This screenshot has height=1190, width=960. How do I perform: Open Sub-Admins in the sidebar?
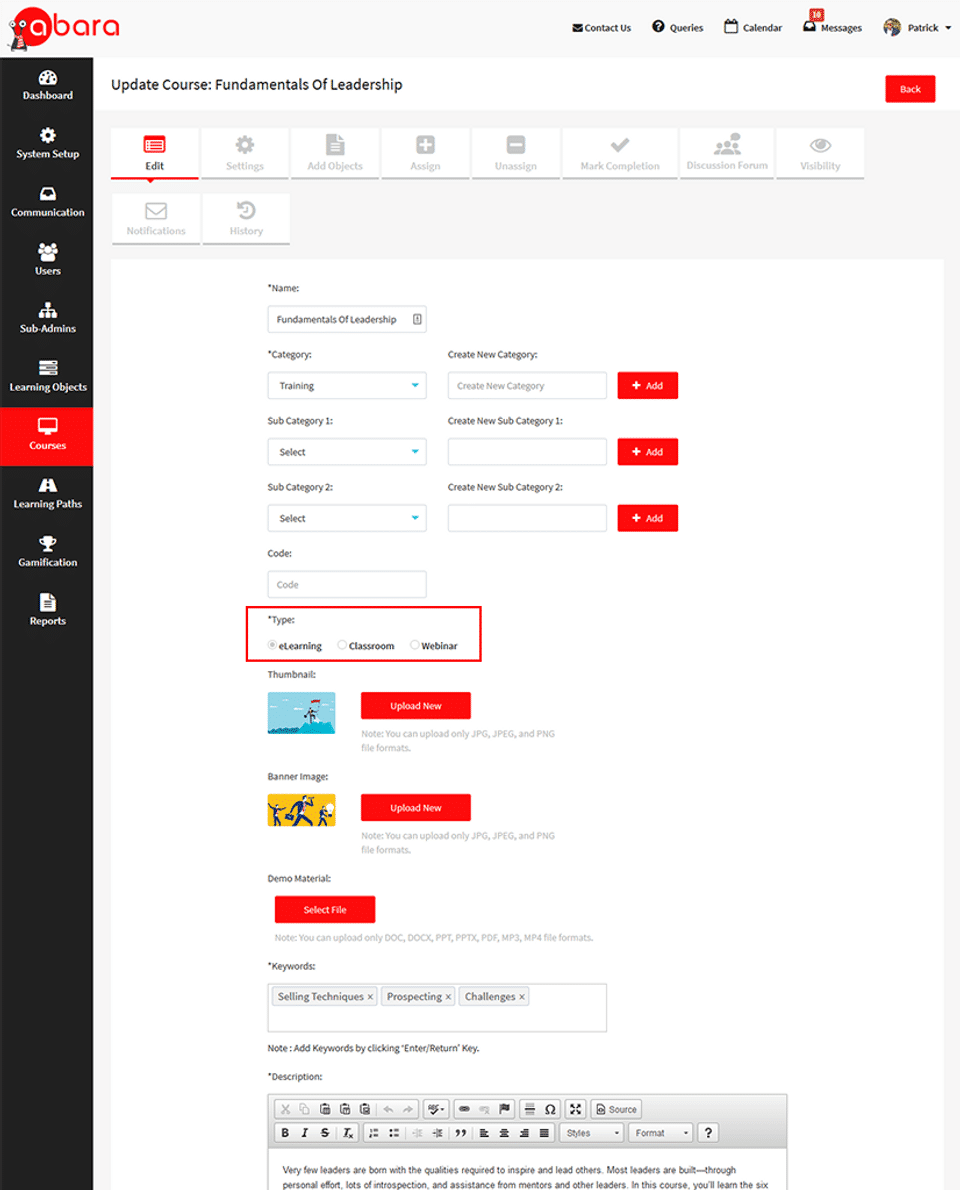tap(47, 319)
